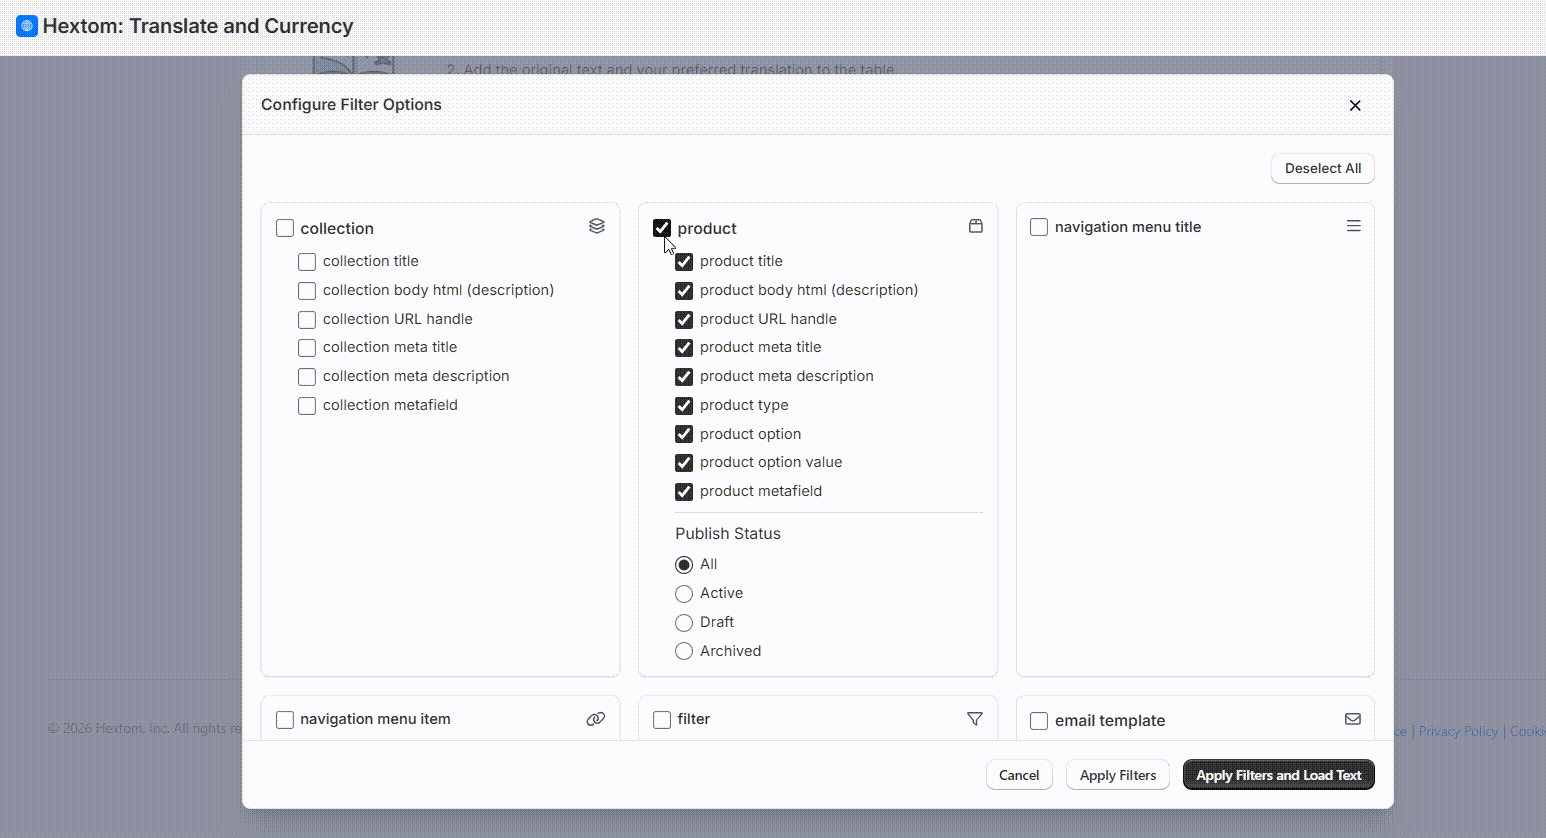Click the Configure Filter Options title
Screen dimensions: 1546x838
point(351,105)
